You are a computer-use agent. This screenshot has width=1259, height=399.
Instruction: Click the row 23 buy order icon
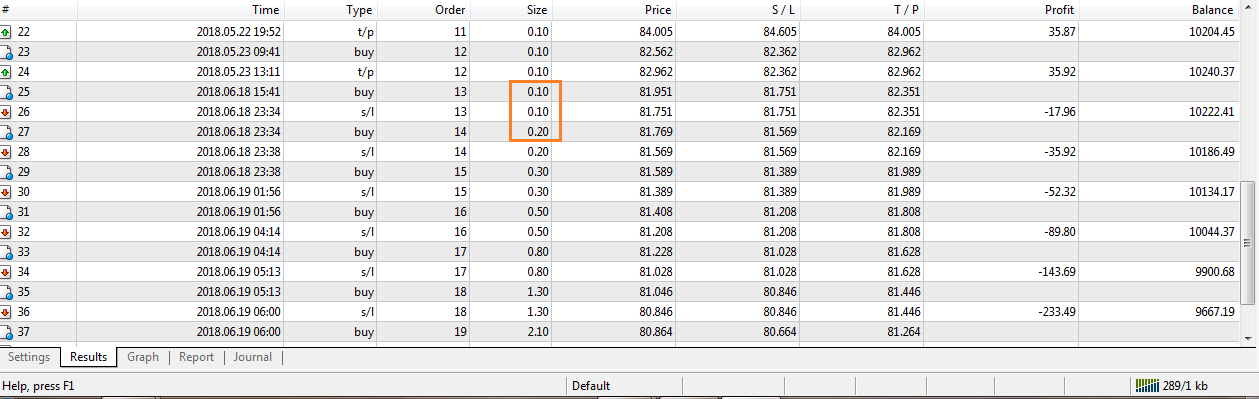[x=6, y=51]
